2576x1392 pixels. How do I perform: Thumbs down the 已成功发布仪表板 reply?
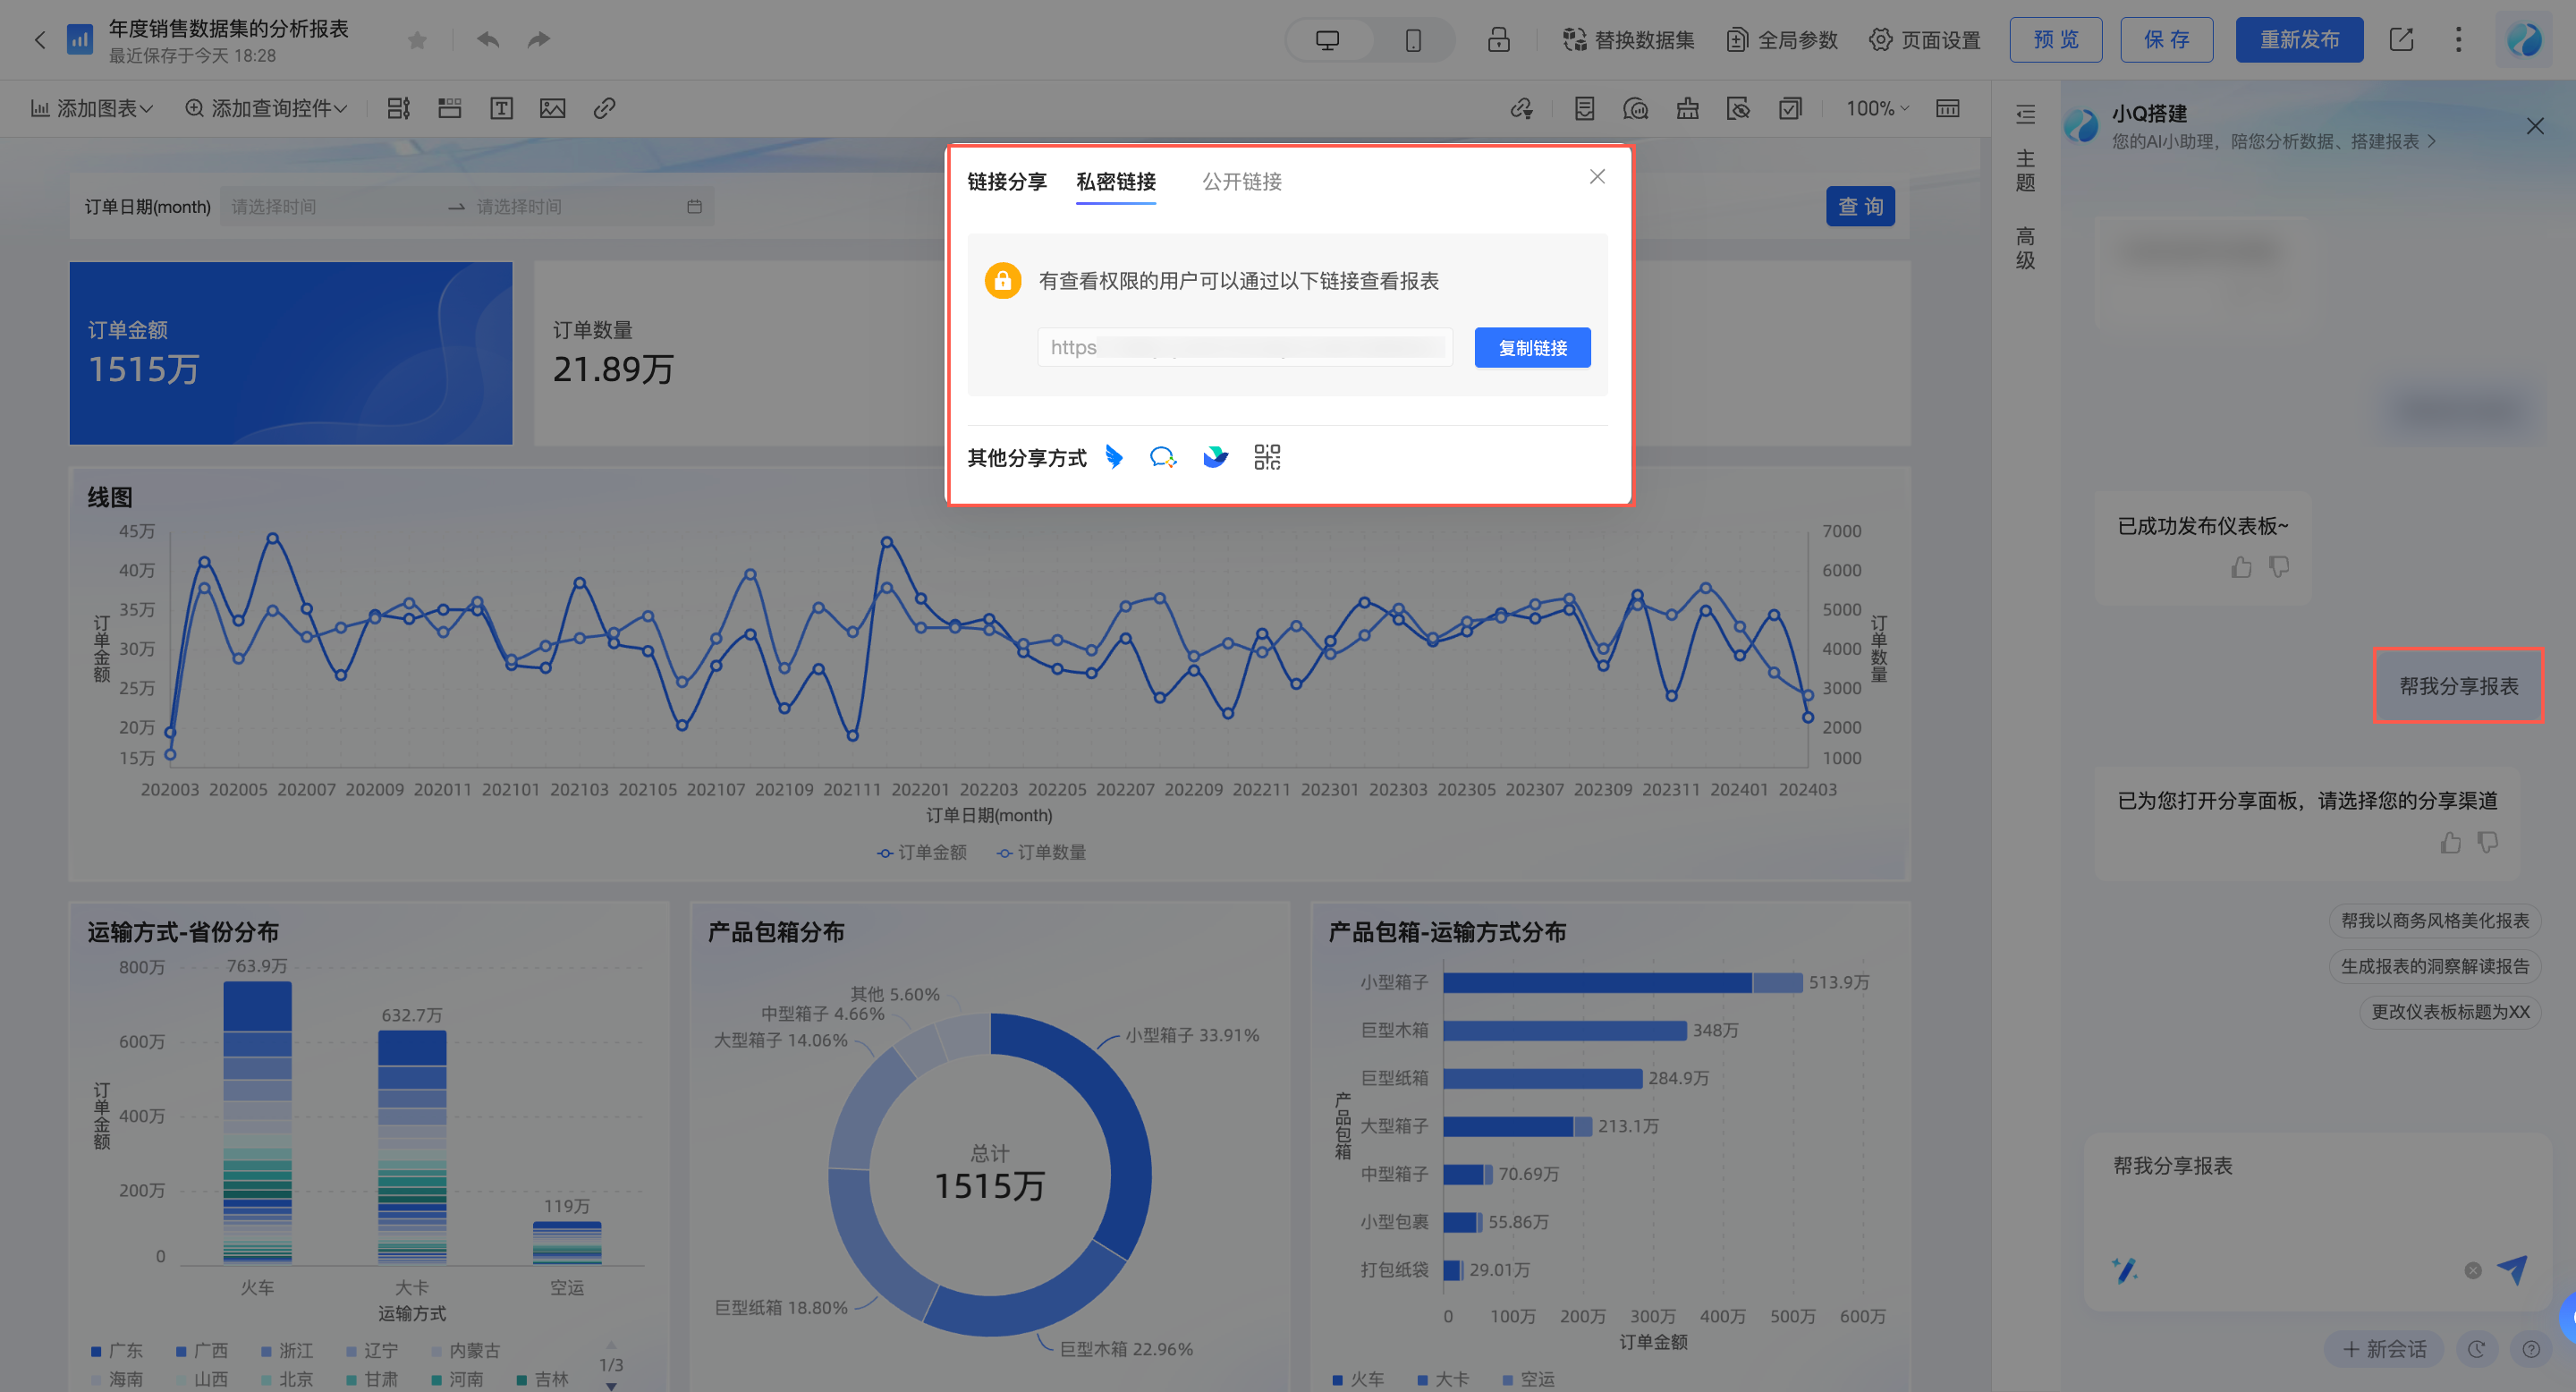point(2279,567)
